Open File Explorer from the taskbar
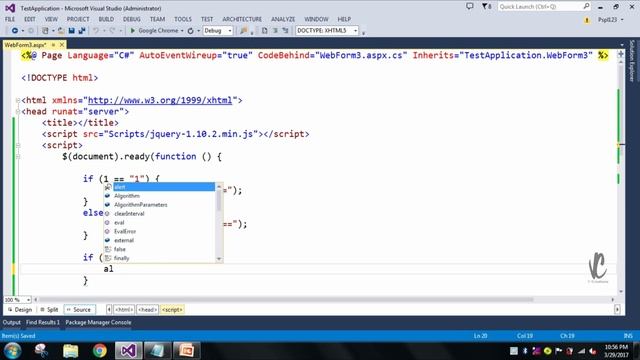This screenshot has height=360, width=640. click(x=71, y=351)
